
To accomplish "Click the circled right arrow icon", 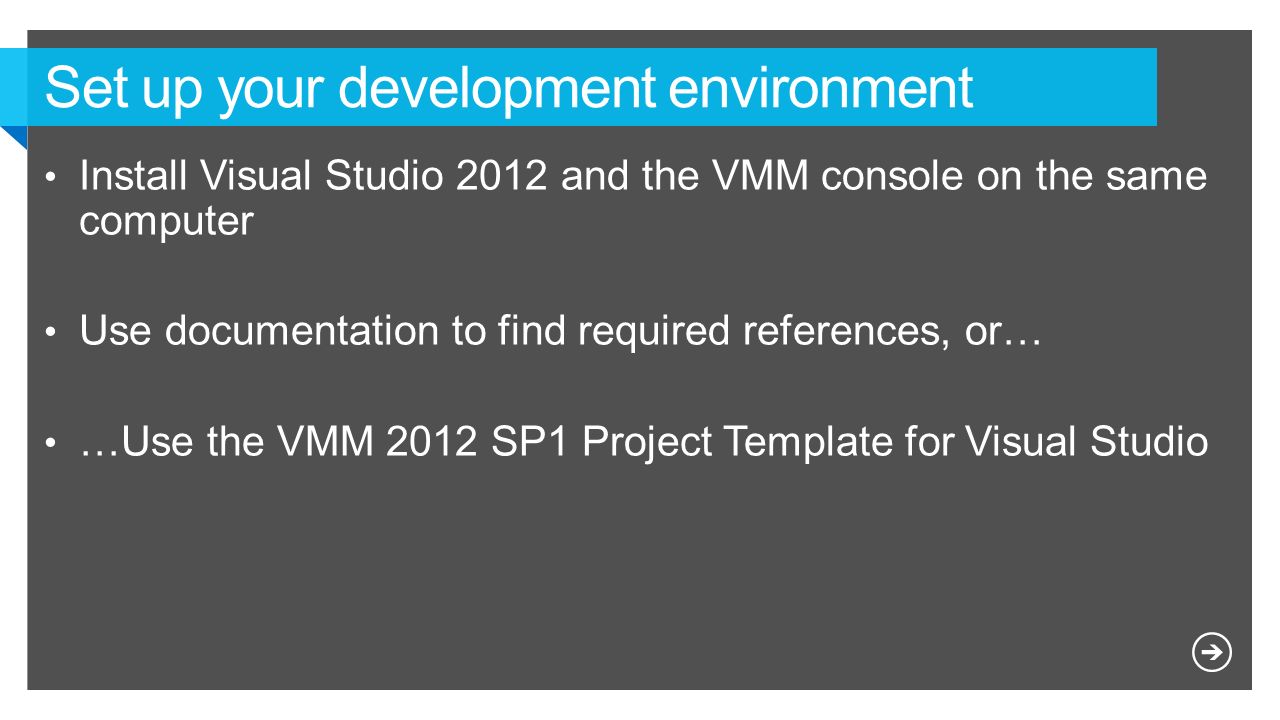I will 1212,653.
